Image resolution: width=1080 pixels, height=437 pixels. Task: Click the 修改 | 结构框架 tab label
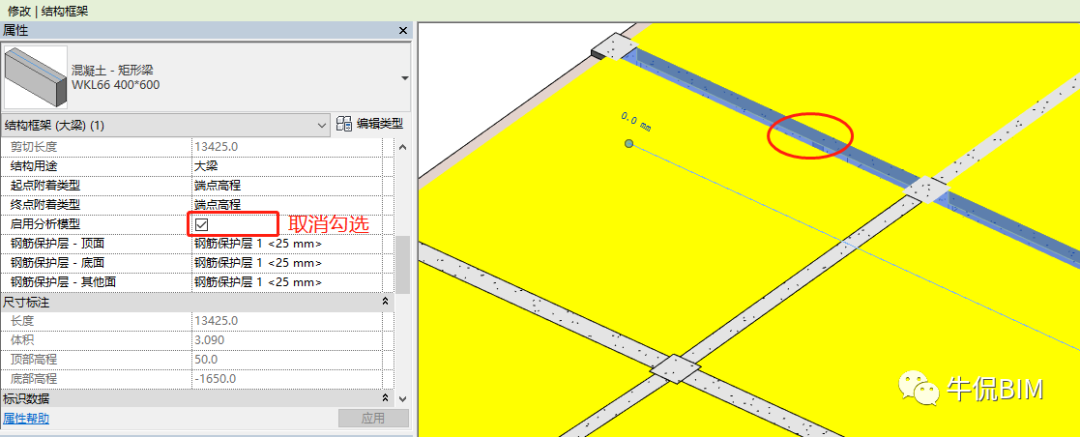click(x=48, y=11)
